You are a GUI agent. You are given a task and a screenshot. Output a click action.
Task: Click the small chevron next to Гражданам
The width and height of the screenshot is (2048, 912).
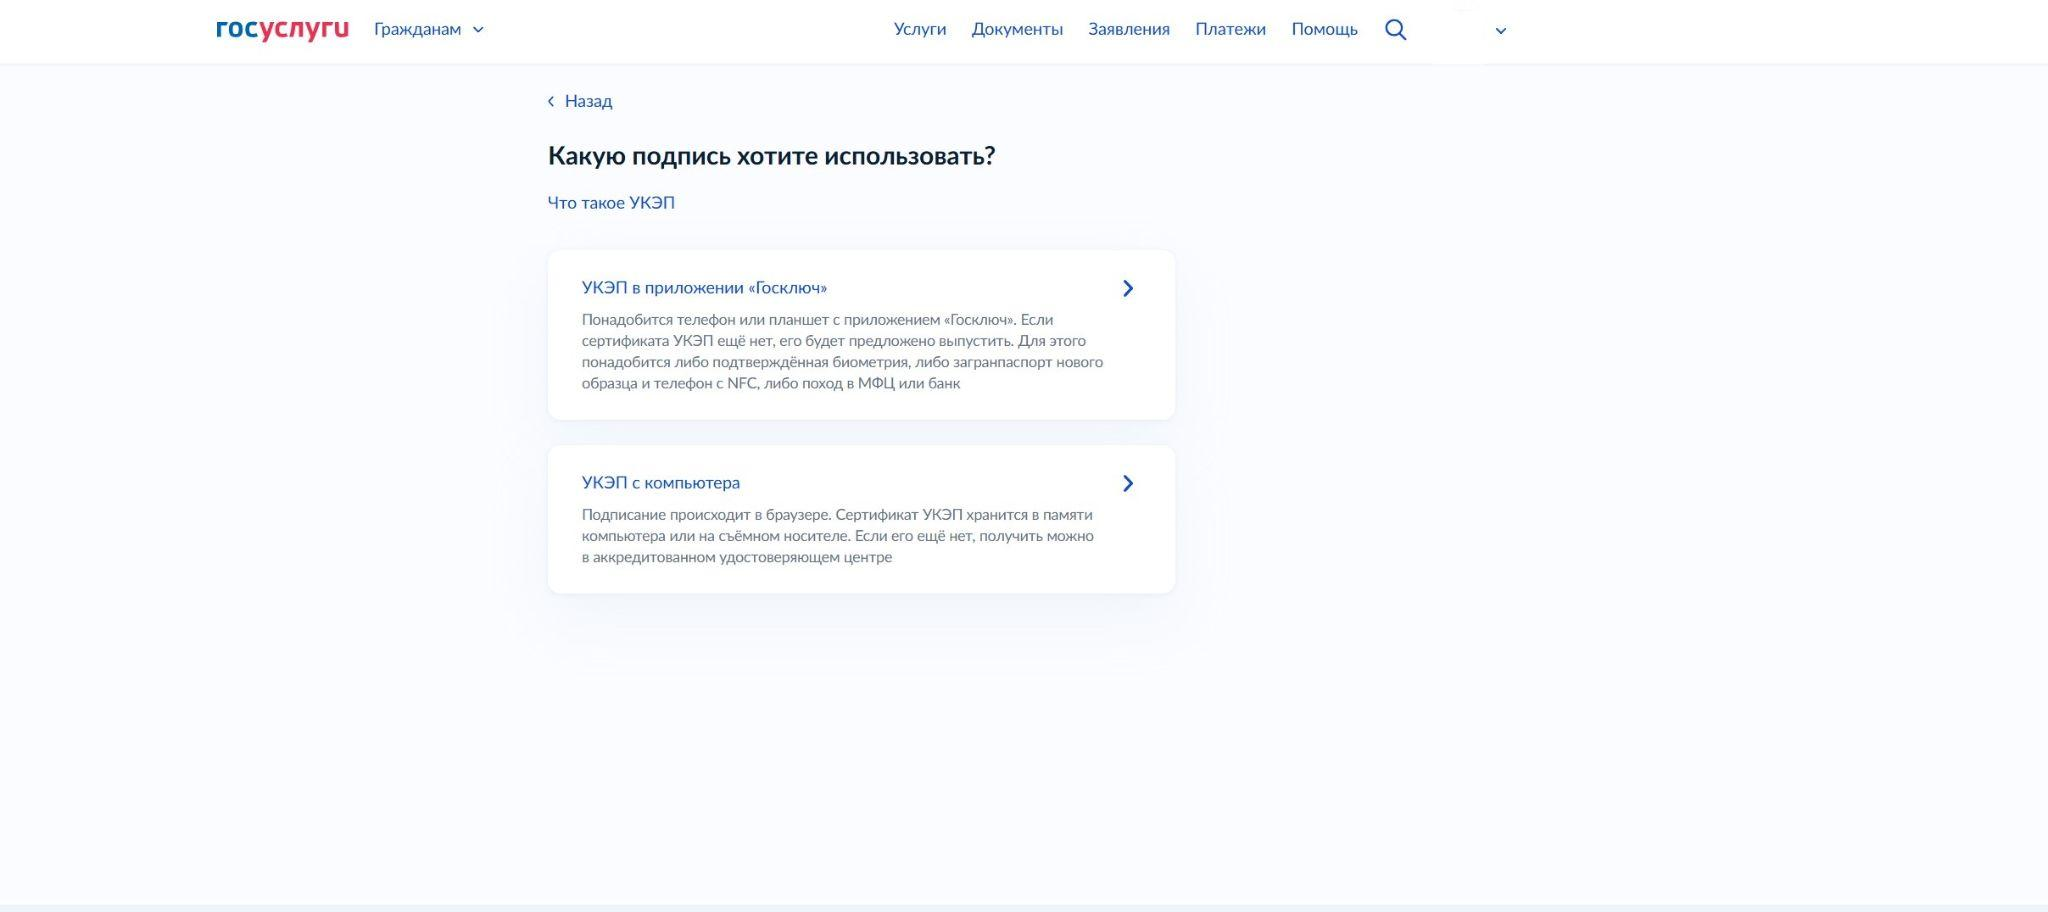pos(478,30)
